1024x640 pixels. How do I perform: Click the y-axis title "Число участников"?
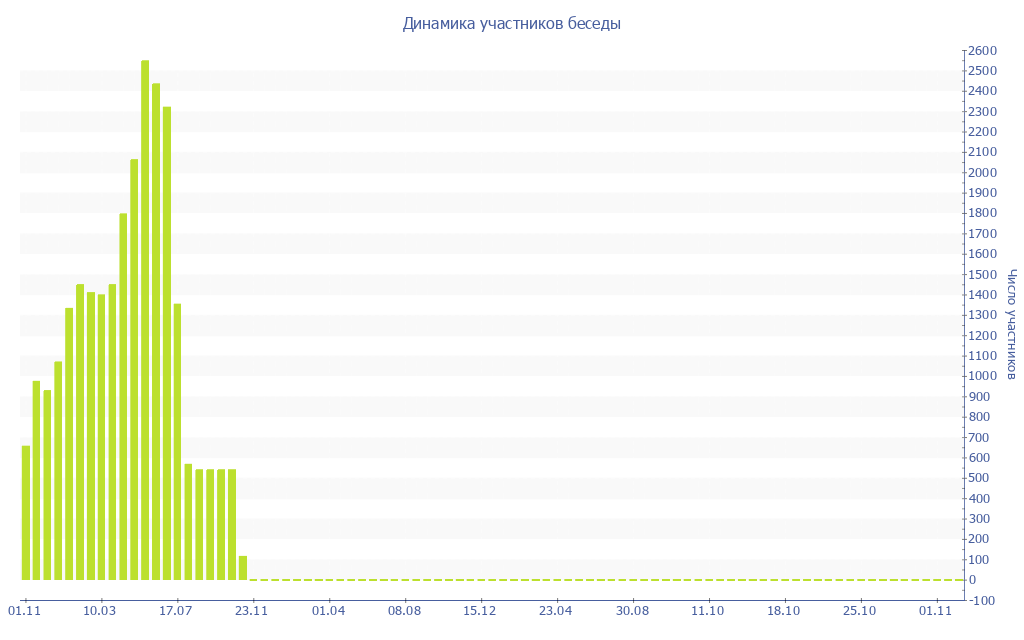[1012, 324]
